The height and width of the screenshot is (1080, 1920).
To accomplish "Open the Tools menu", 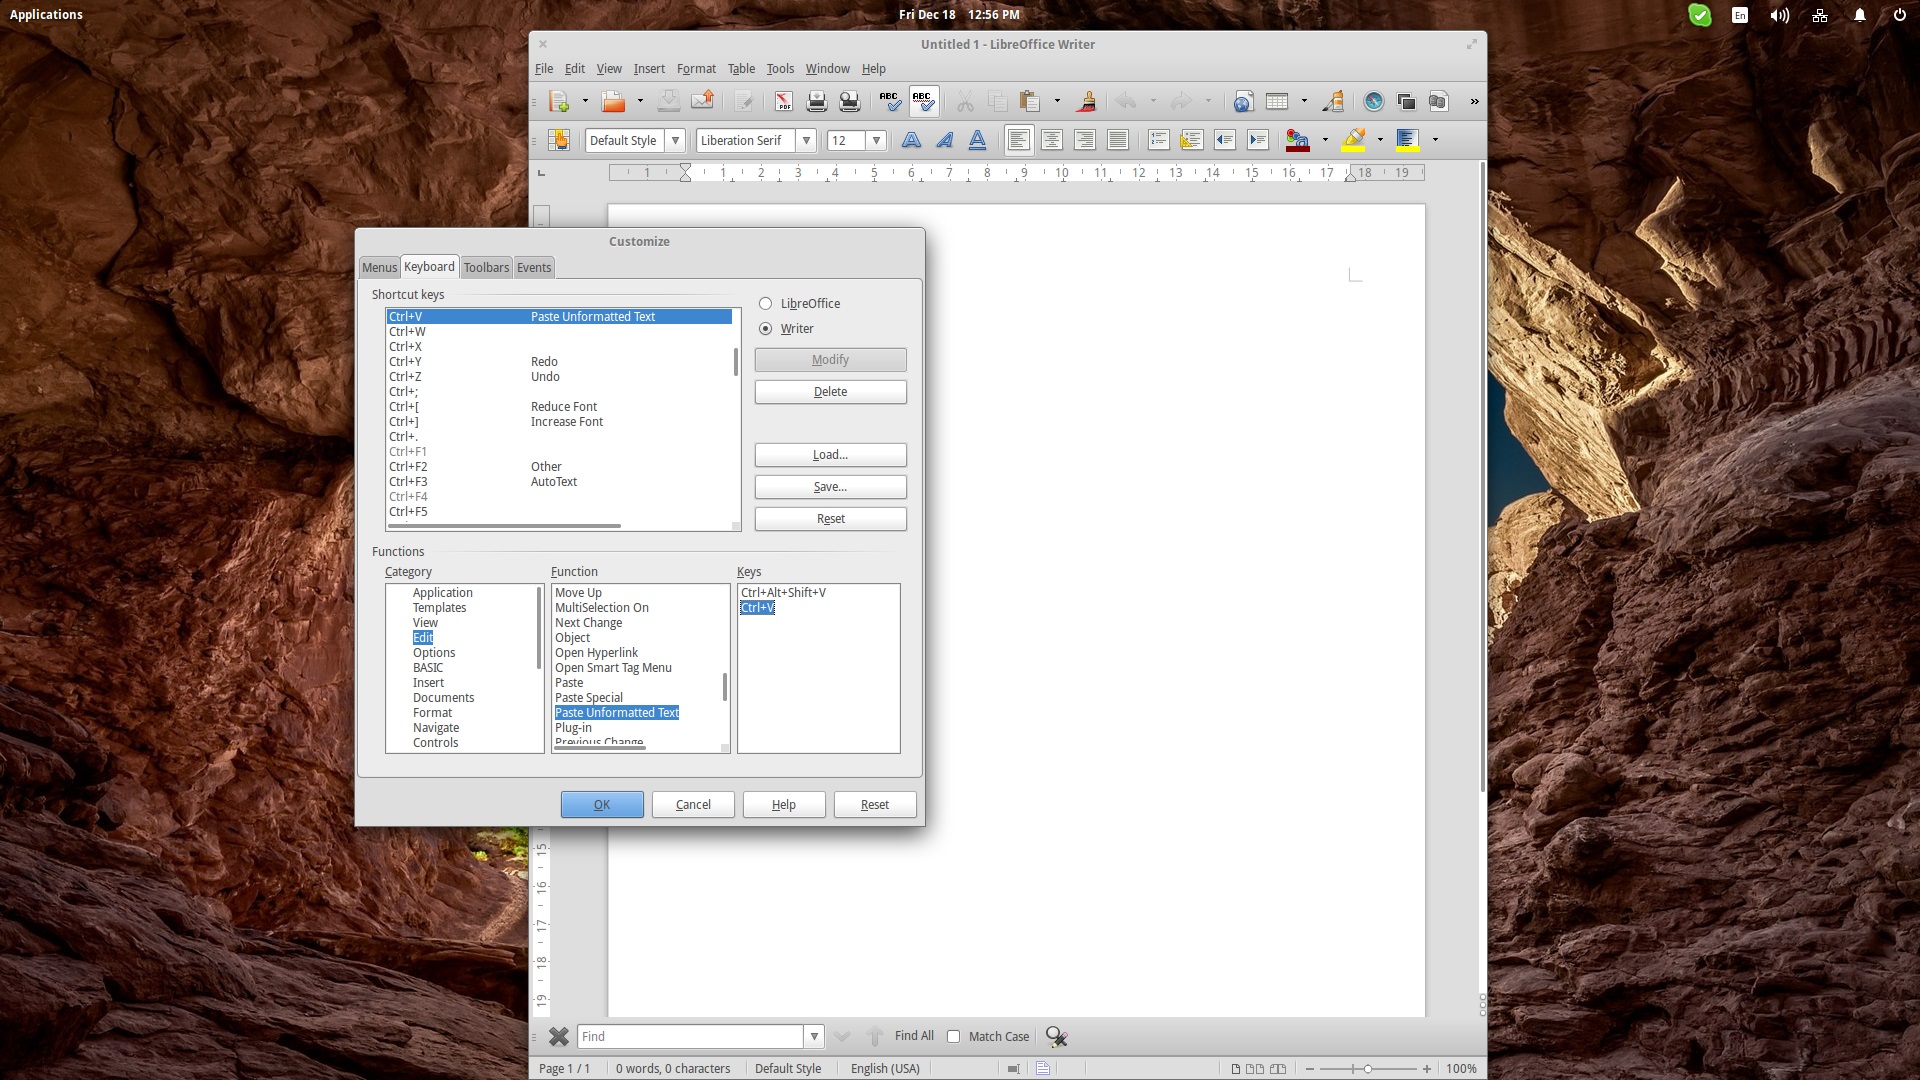I will pyautogui.click(x=780, y=69).
